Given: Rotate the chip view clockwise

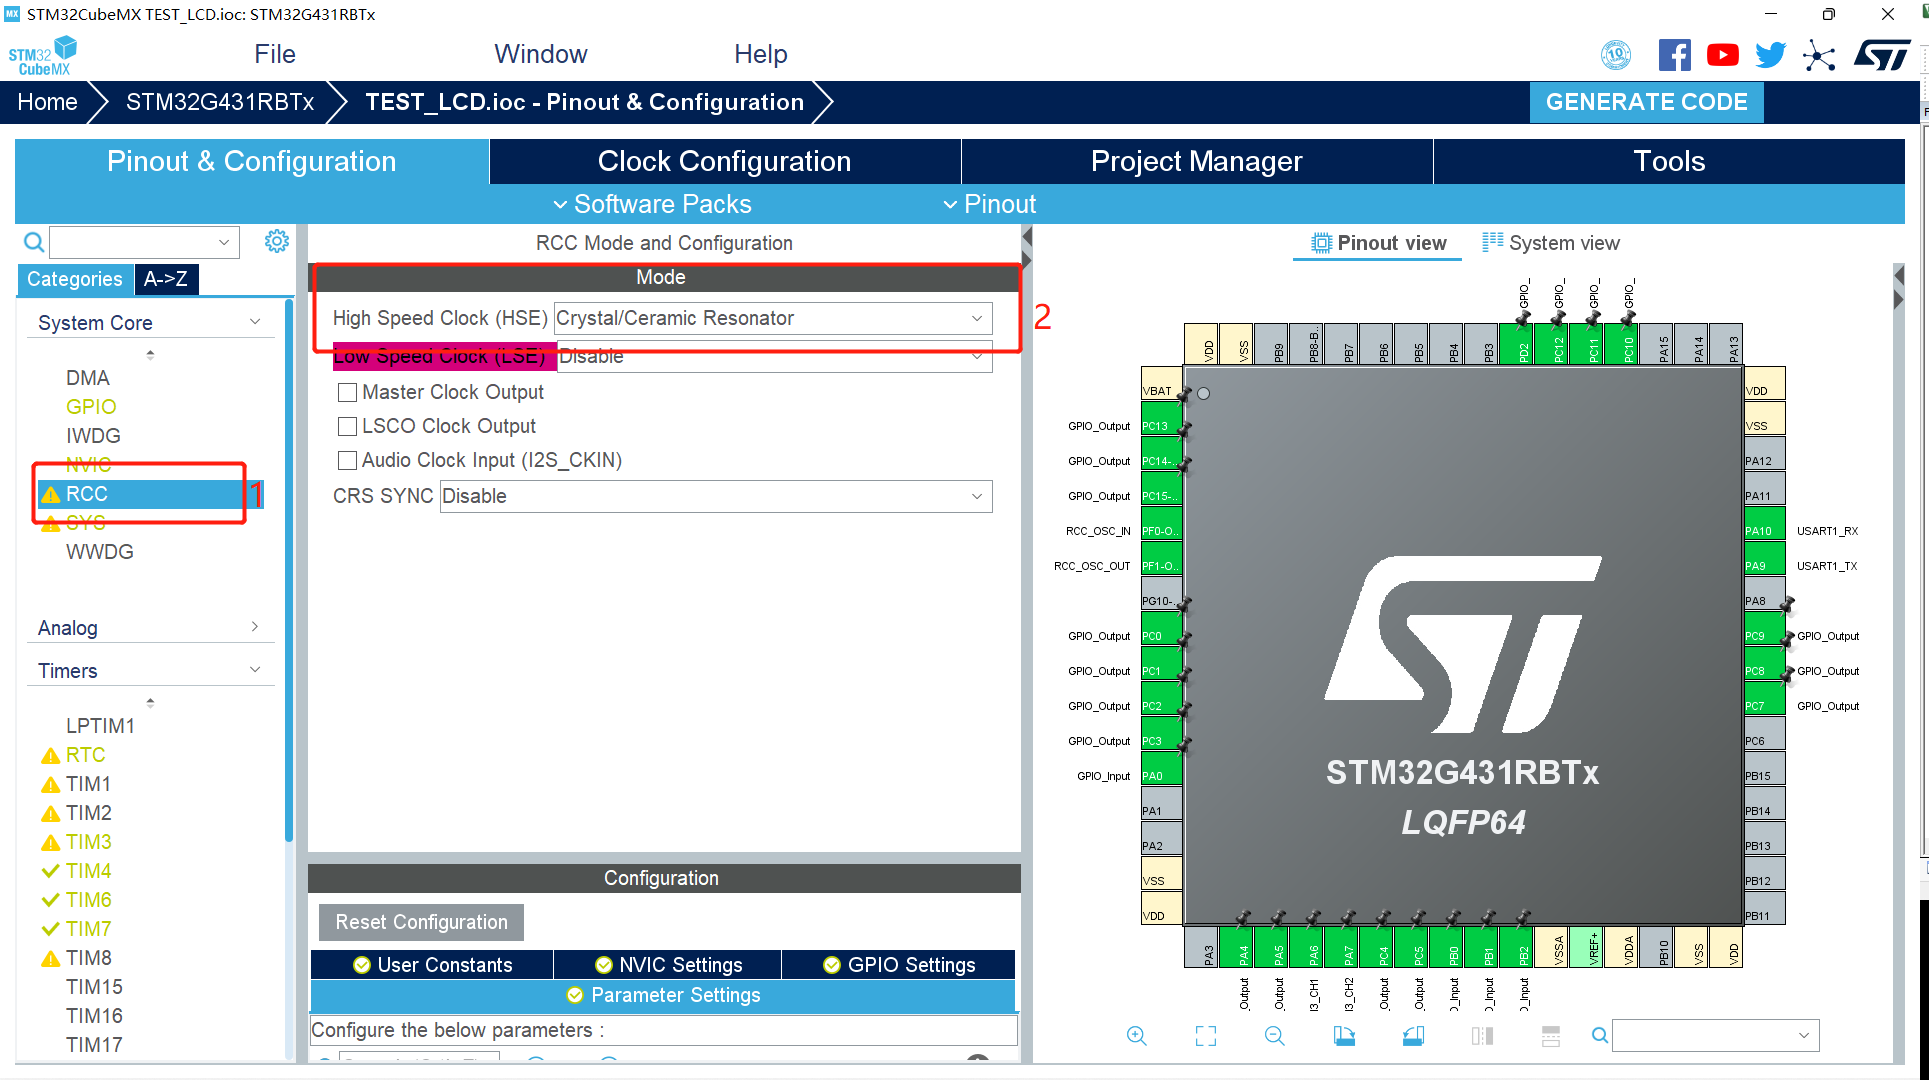Looking at the screenshot, I should click(x=1344, y=1036).
